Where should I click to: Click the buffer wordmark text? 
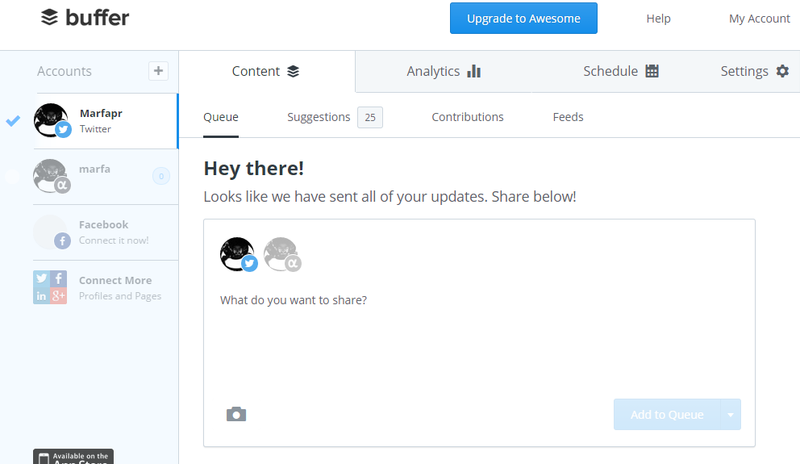(97, 18)
